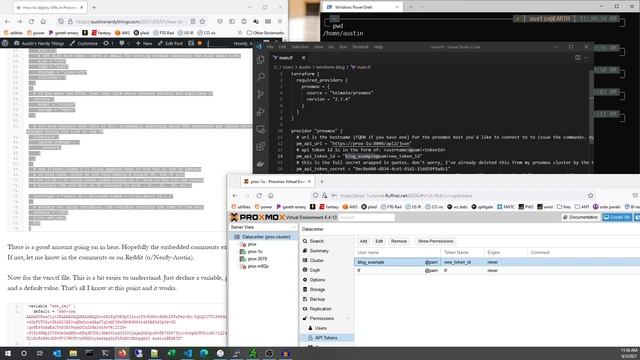Select the blog_example token row
640x360 pixels.
(497, 262)
